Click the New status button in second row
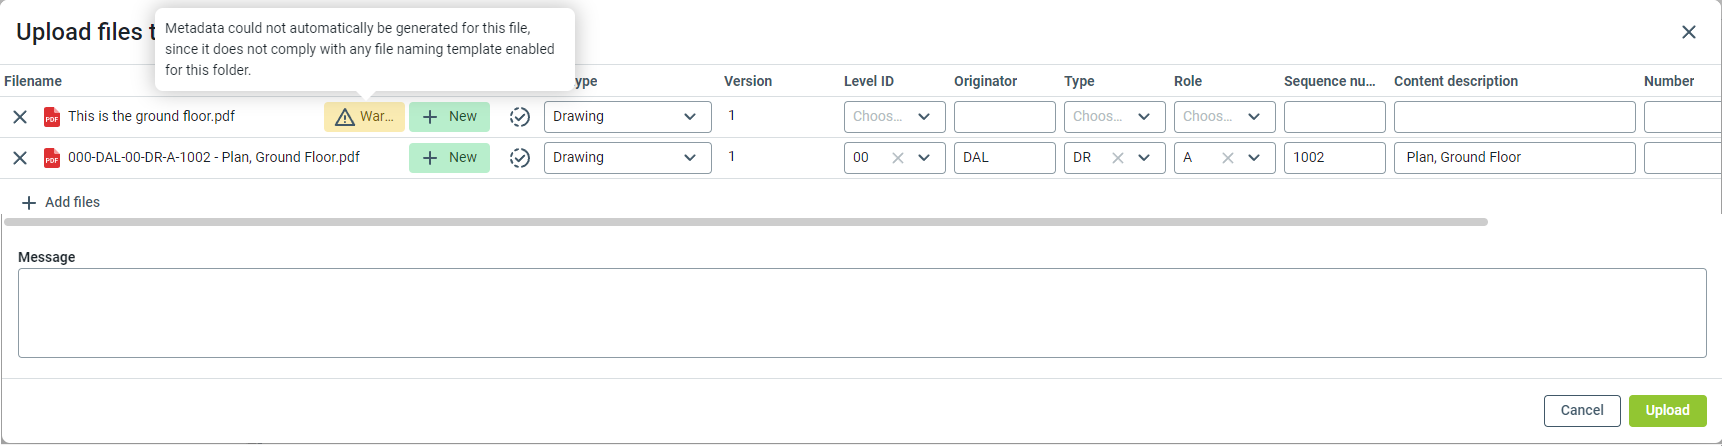Screen dimensions: 1722x446 [449, 158]
